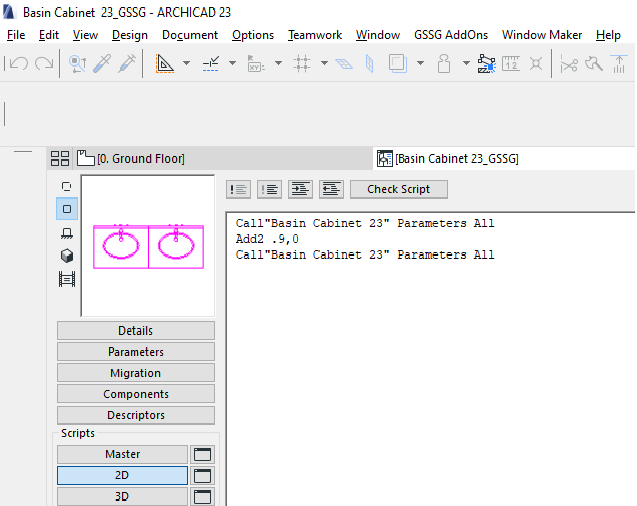Image resolution: width=637 pixels, height=506 pixels.
Task: Click the Adjust icon near toolbar end
Action: (619, 64)
